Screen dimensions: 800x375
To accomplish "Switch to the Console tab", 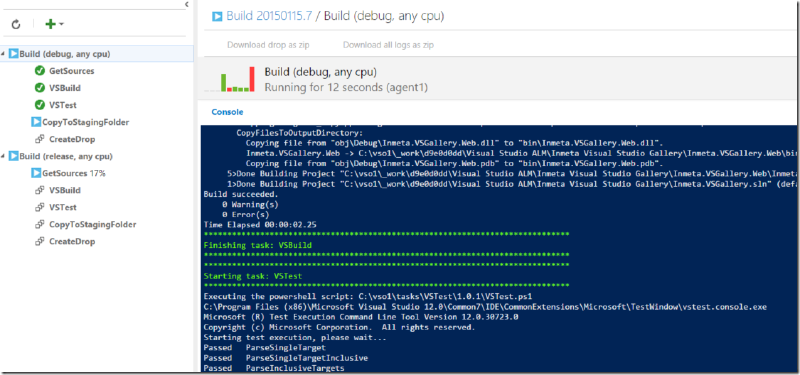I will click(227, 112).
